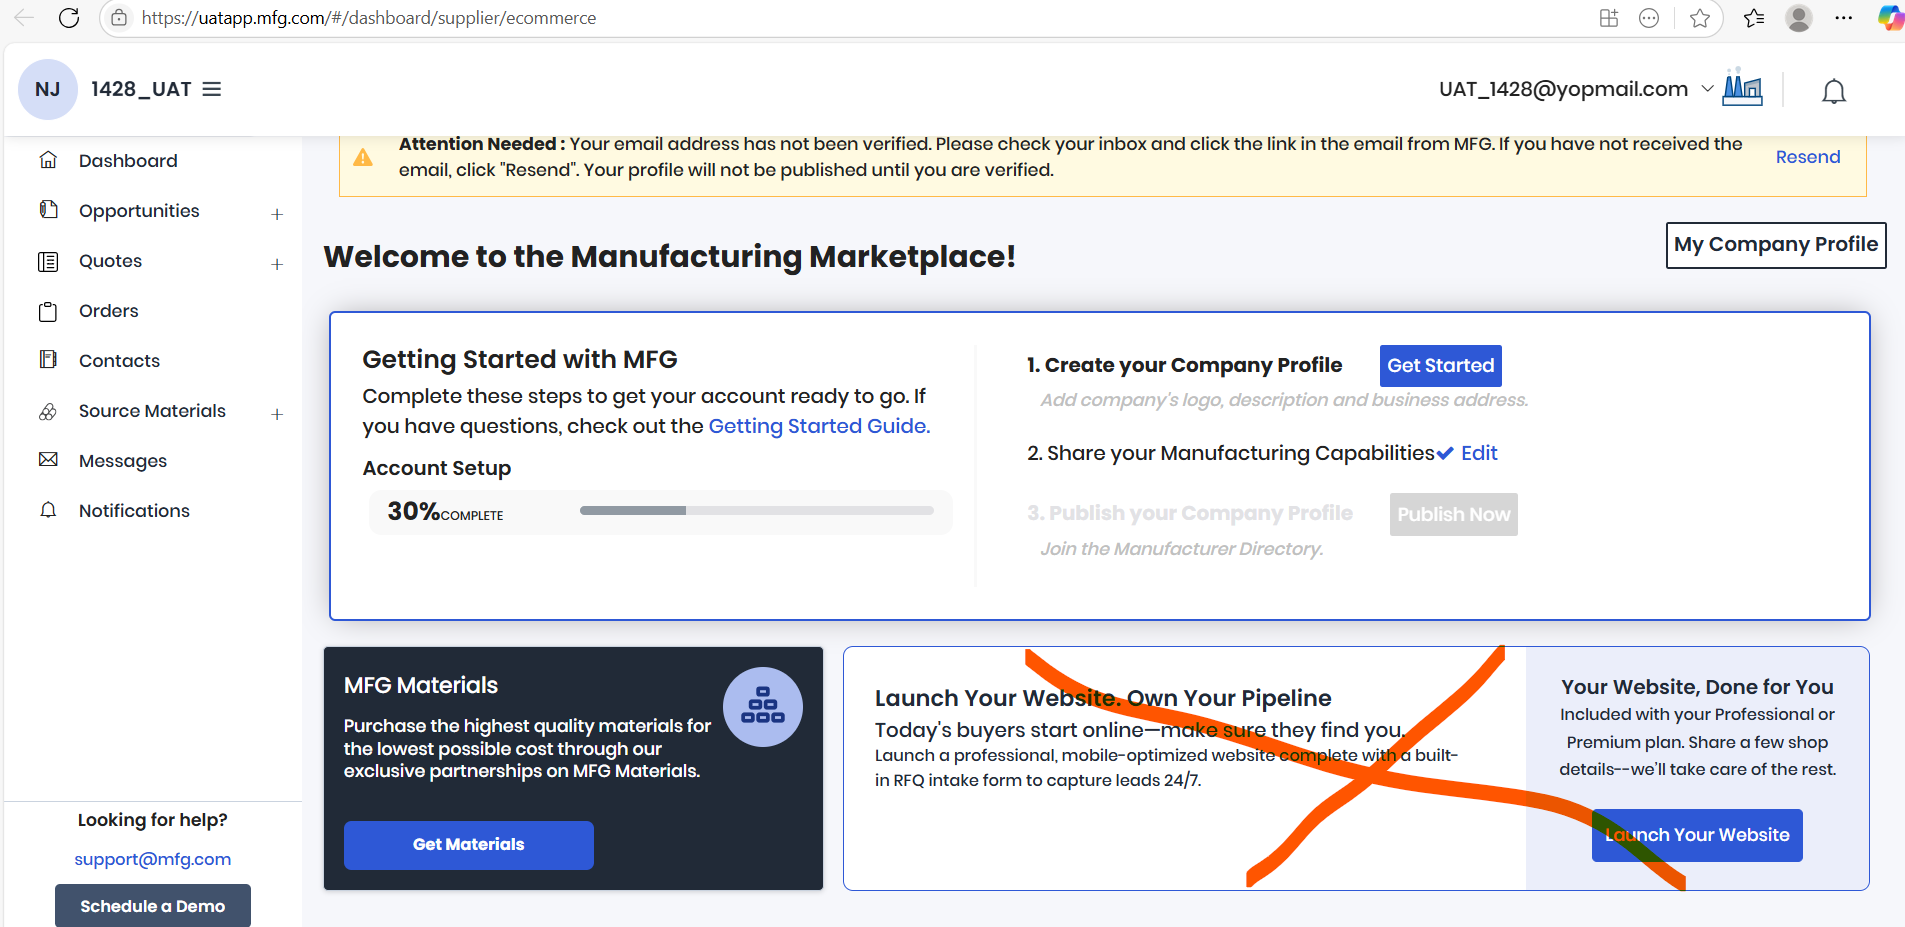Add page to favorites with star icon
Viewport: 1905px width, 927px height.
[1699, 18]
